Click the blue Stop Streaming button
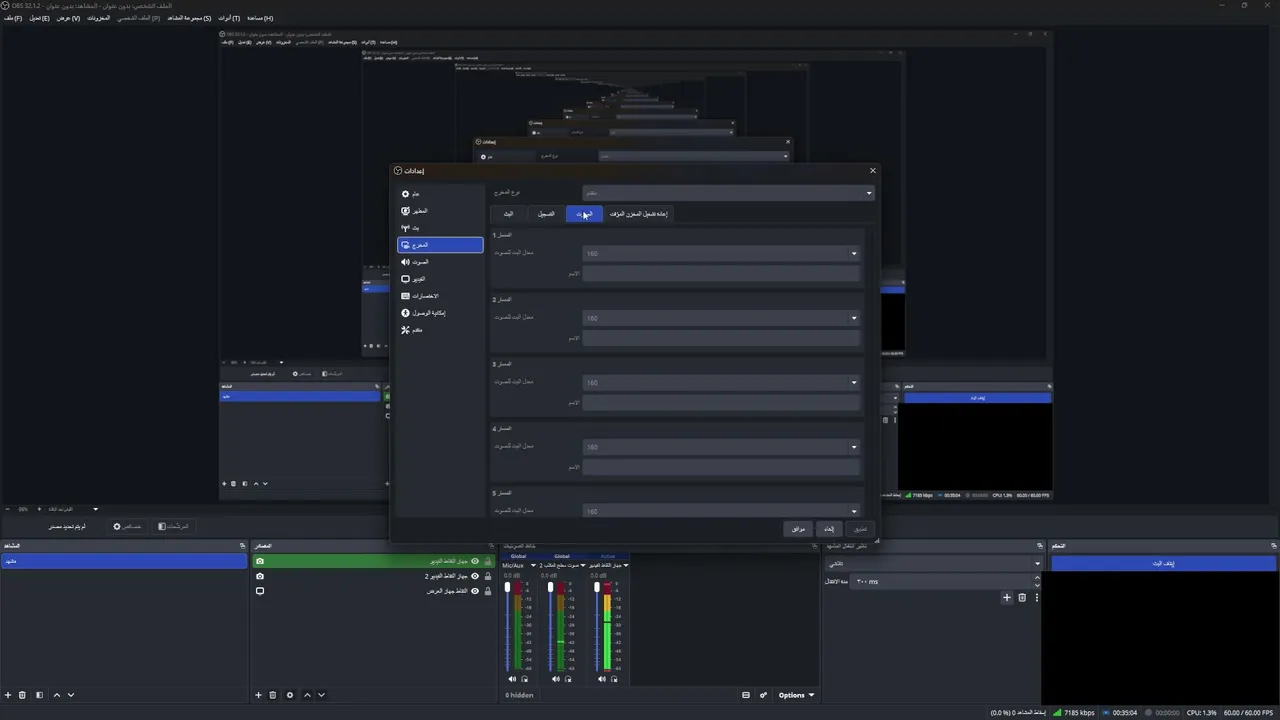 (1163, 563)
